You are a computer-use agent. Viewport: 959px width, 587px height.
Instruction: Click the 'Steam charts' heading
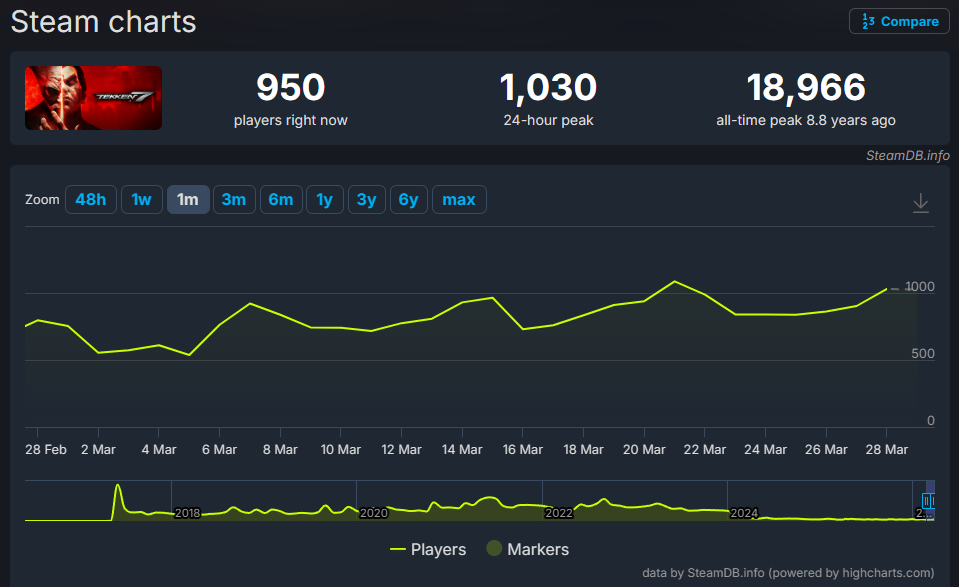point(103,22)
